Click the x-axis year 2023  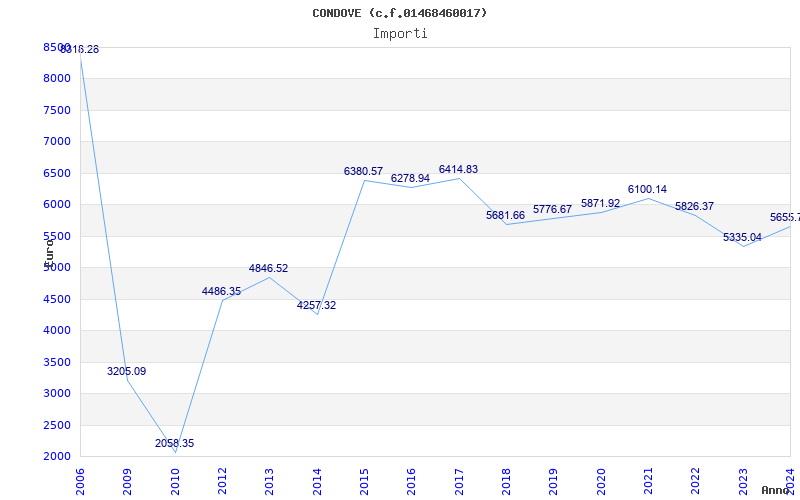tap(743, 482)
